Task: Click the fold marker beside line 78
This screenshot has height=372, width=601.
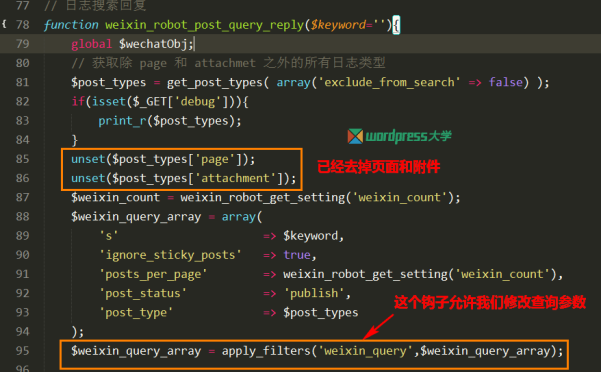Action: [x=4, y=25]
